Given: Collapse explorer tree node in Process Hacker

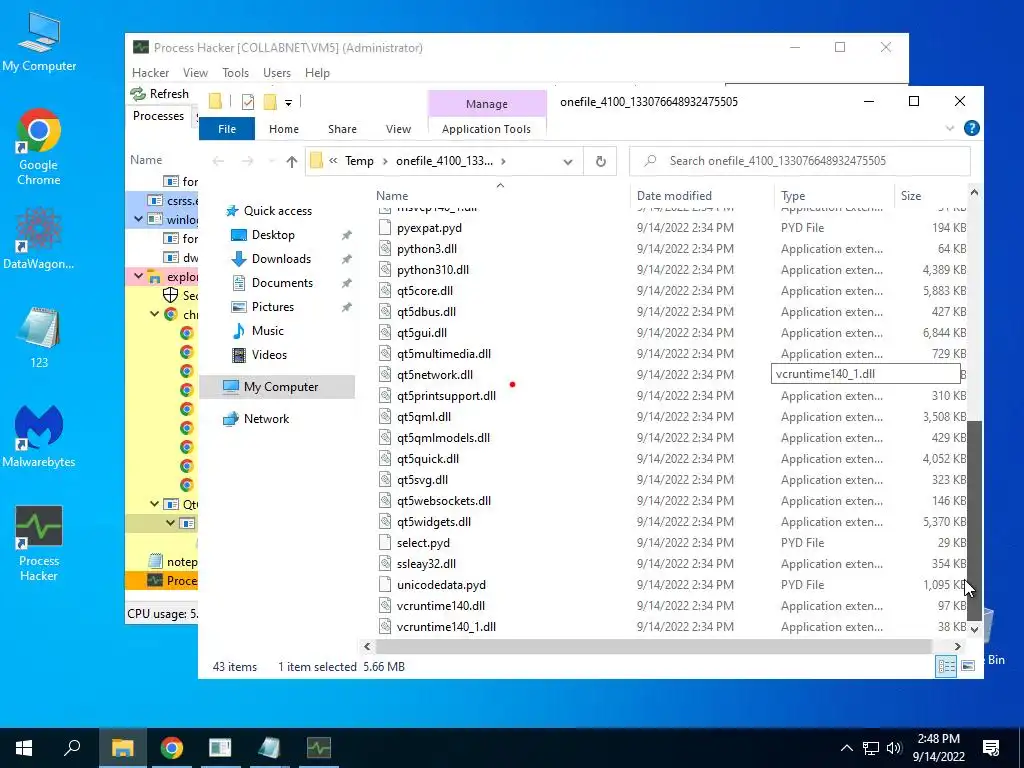Looking at the screenshot, I should [138, 277].
